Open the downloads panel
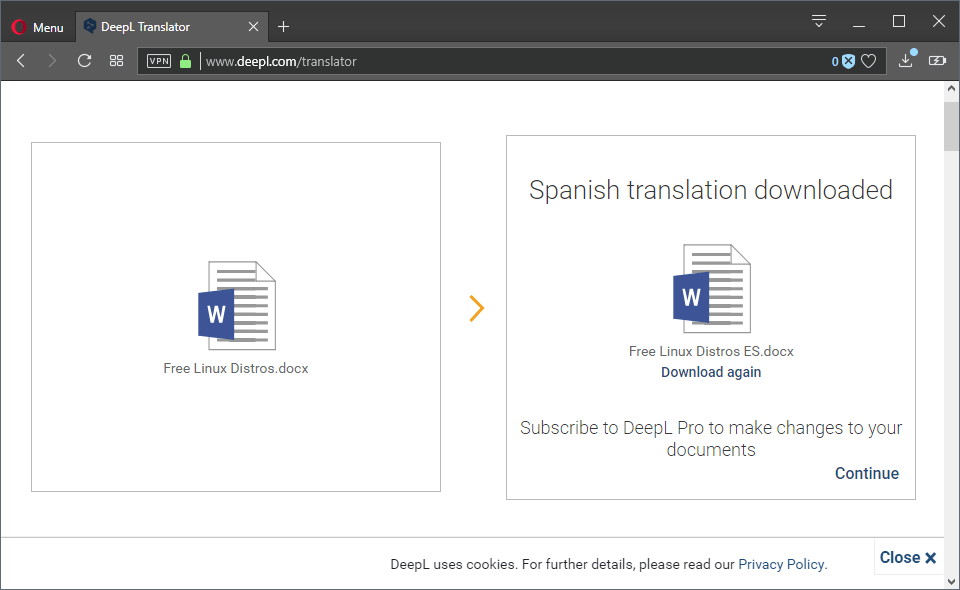This screenshot has width=960, height=590. click(906, 59)
